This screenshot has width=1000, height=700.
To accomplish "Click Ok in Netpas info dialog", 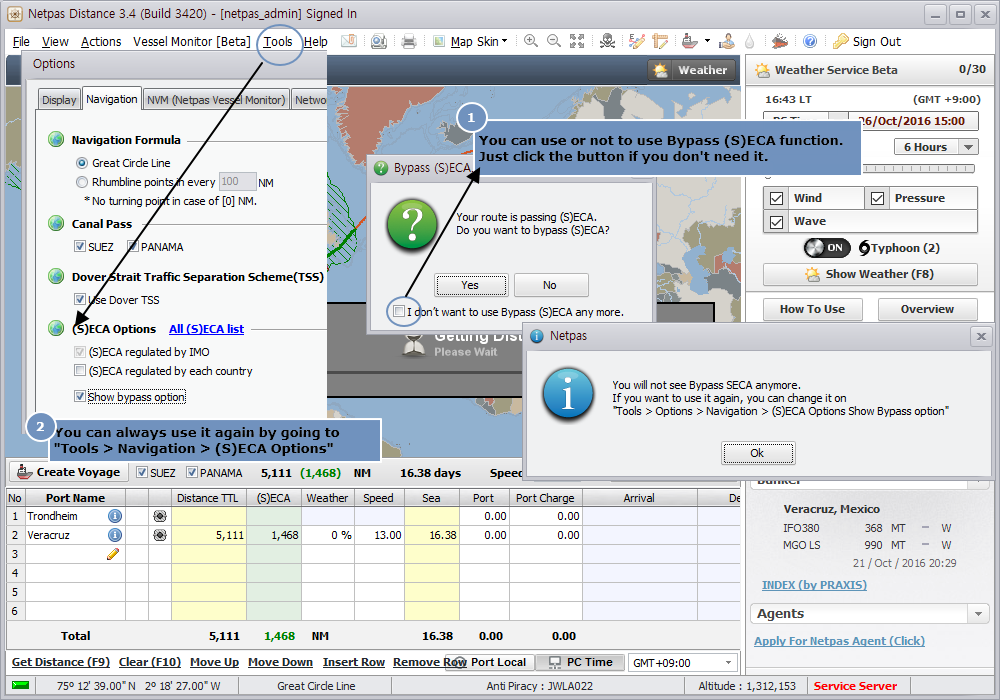I will (x=758, y=453).
